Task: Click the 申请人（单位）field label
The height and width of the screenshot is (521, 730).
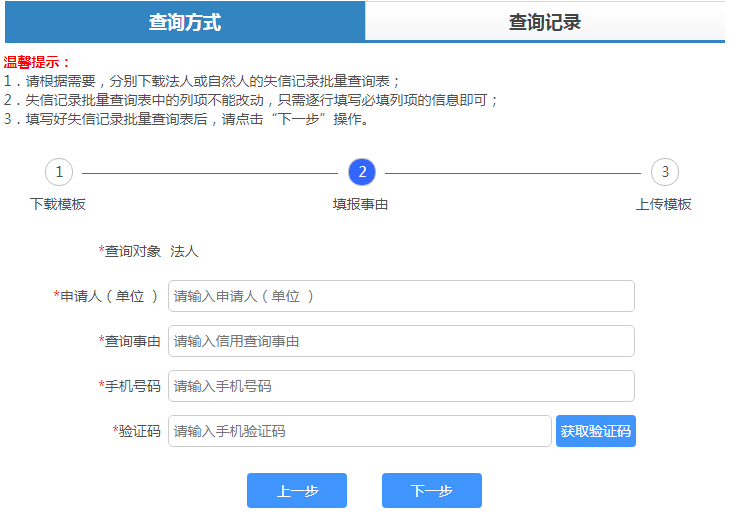Action: 108,296
